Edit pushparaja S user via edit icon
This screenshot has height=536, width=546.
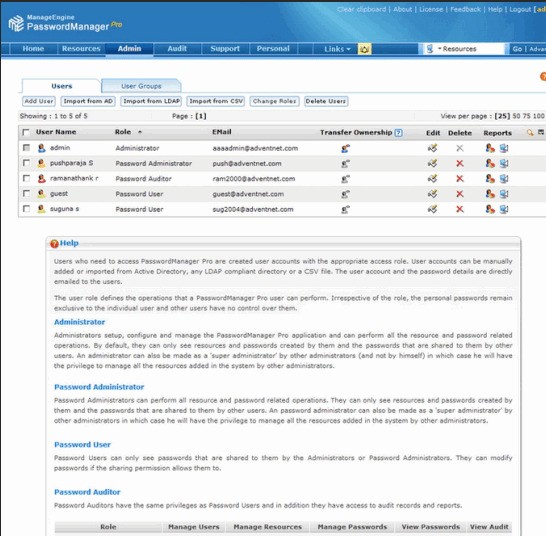pos(432,163)
